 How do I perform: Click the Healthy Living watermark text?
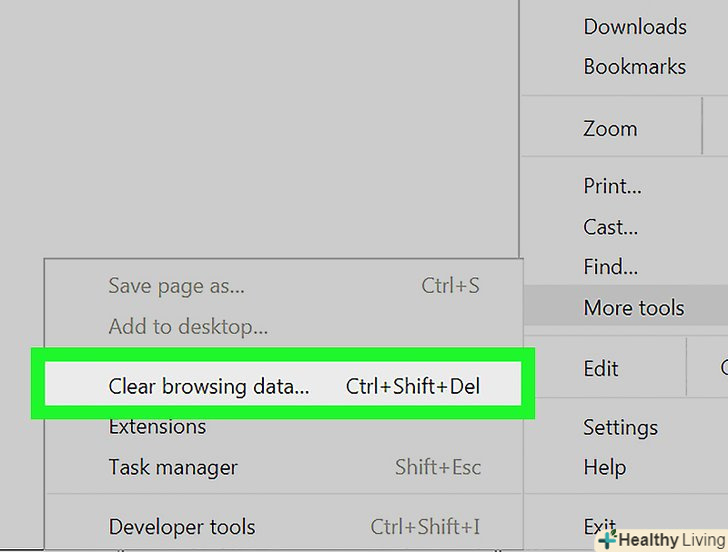click(x=671, y=540)
